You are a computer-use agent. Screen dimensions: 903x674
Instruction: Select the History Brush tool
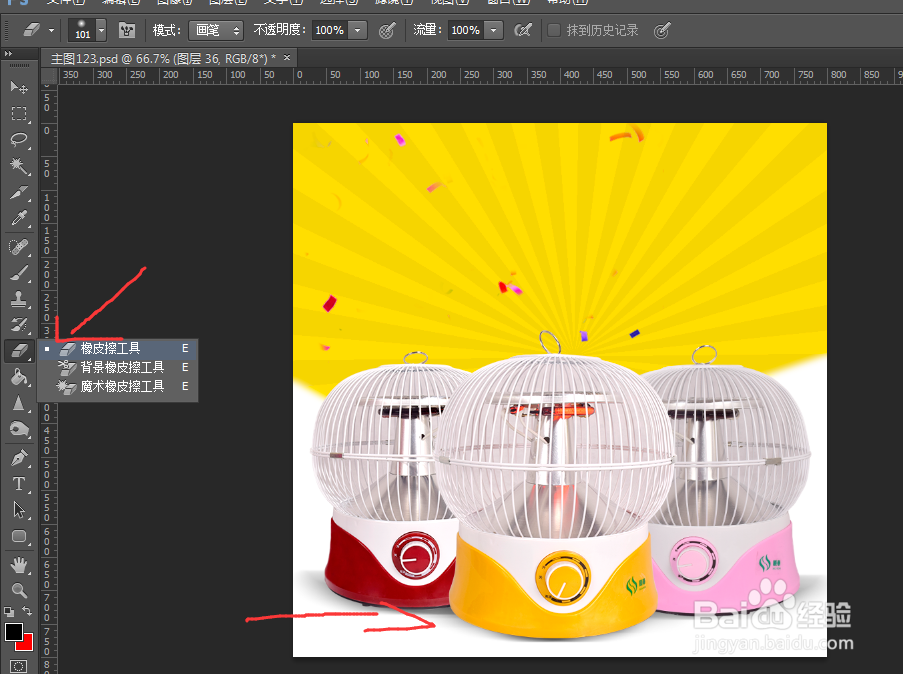(x=18, y=325)
